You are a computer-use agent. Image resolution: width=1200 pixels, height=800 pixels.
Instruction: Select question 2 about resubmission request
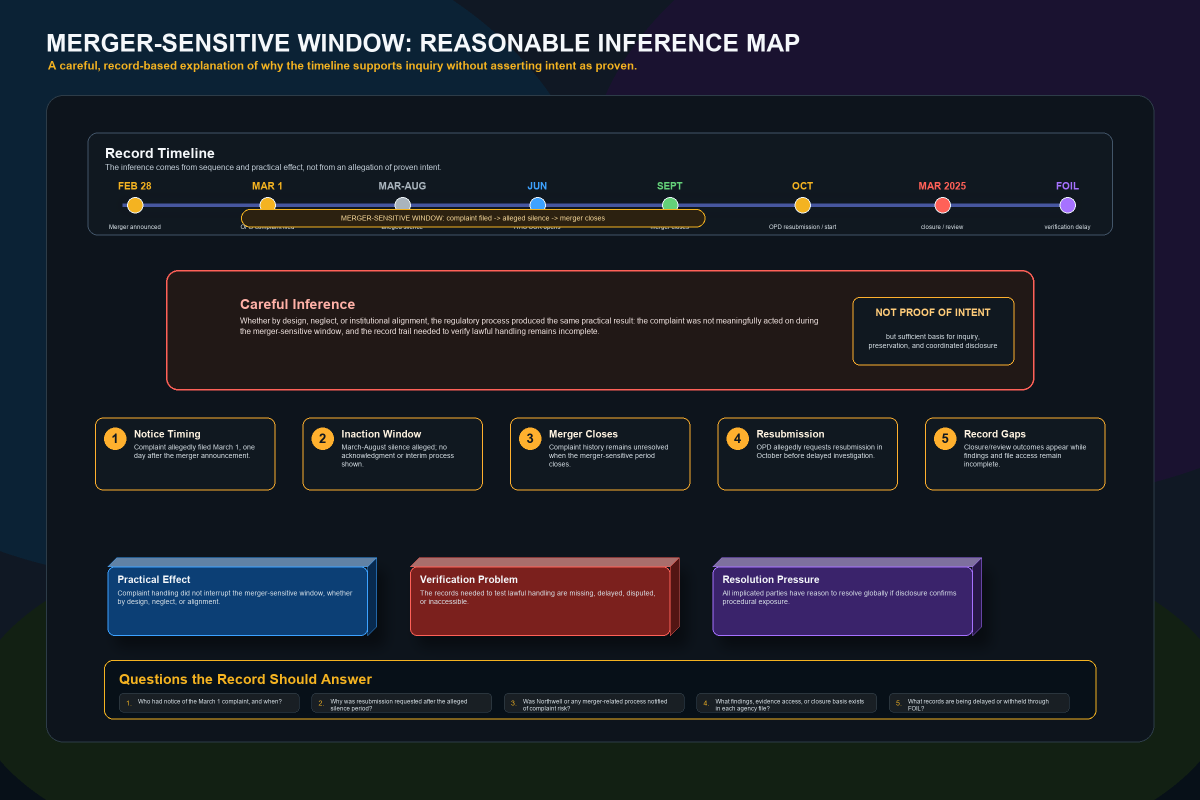(401, 703)
